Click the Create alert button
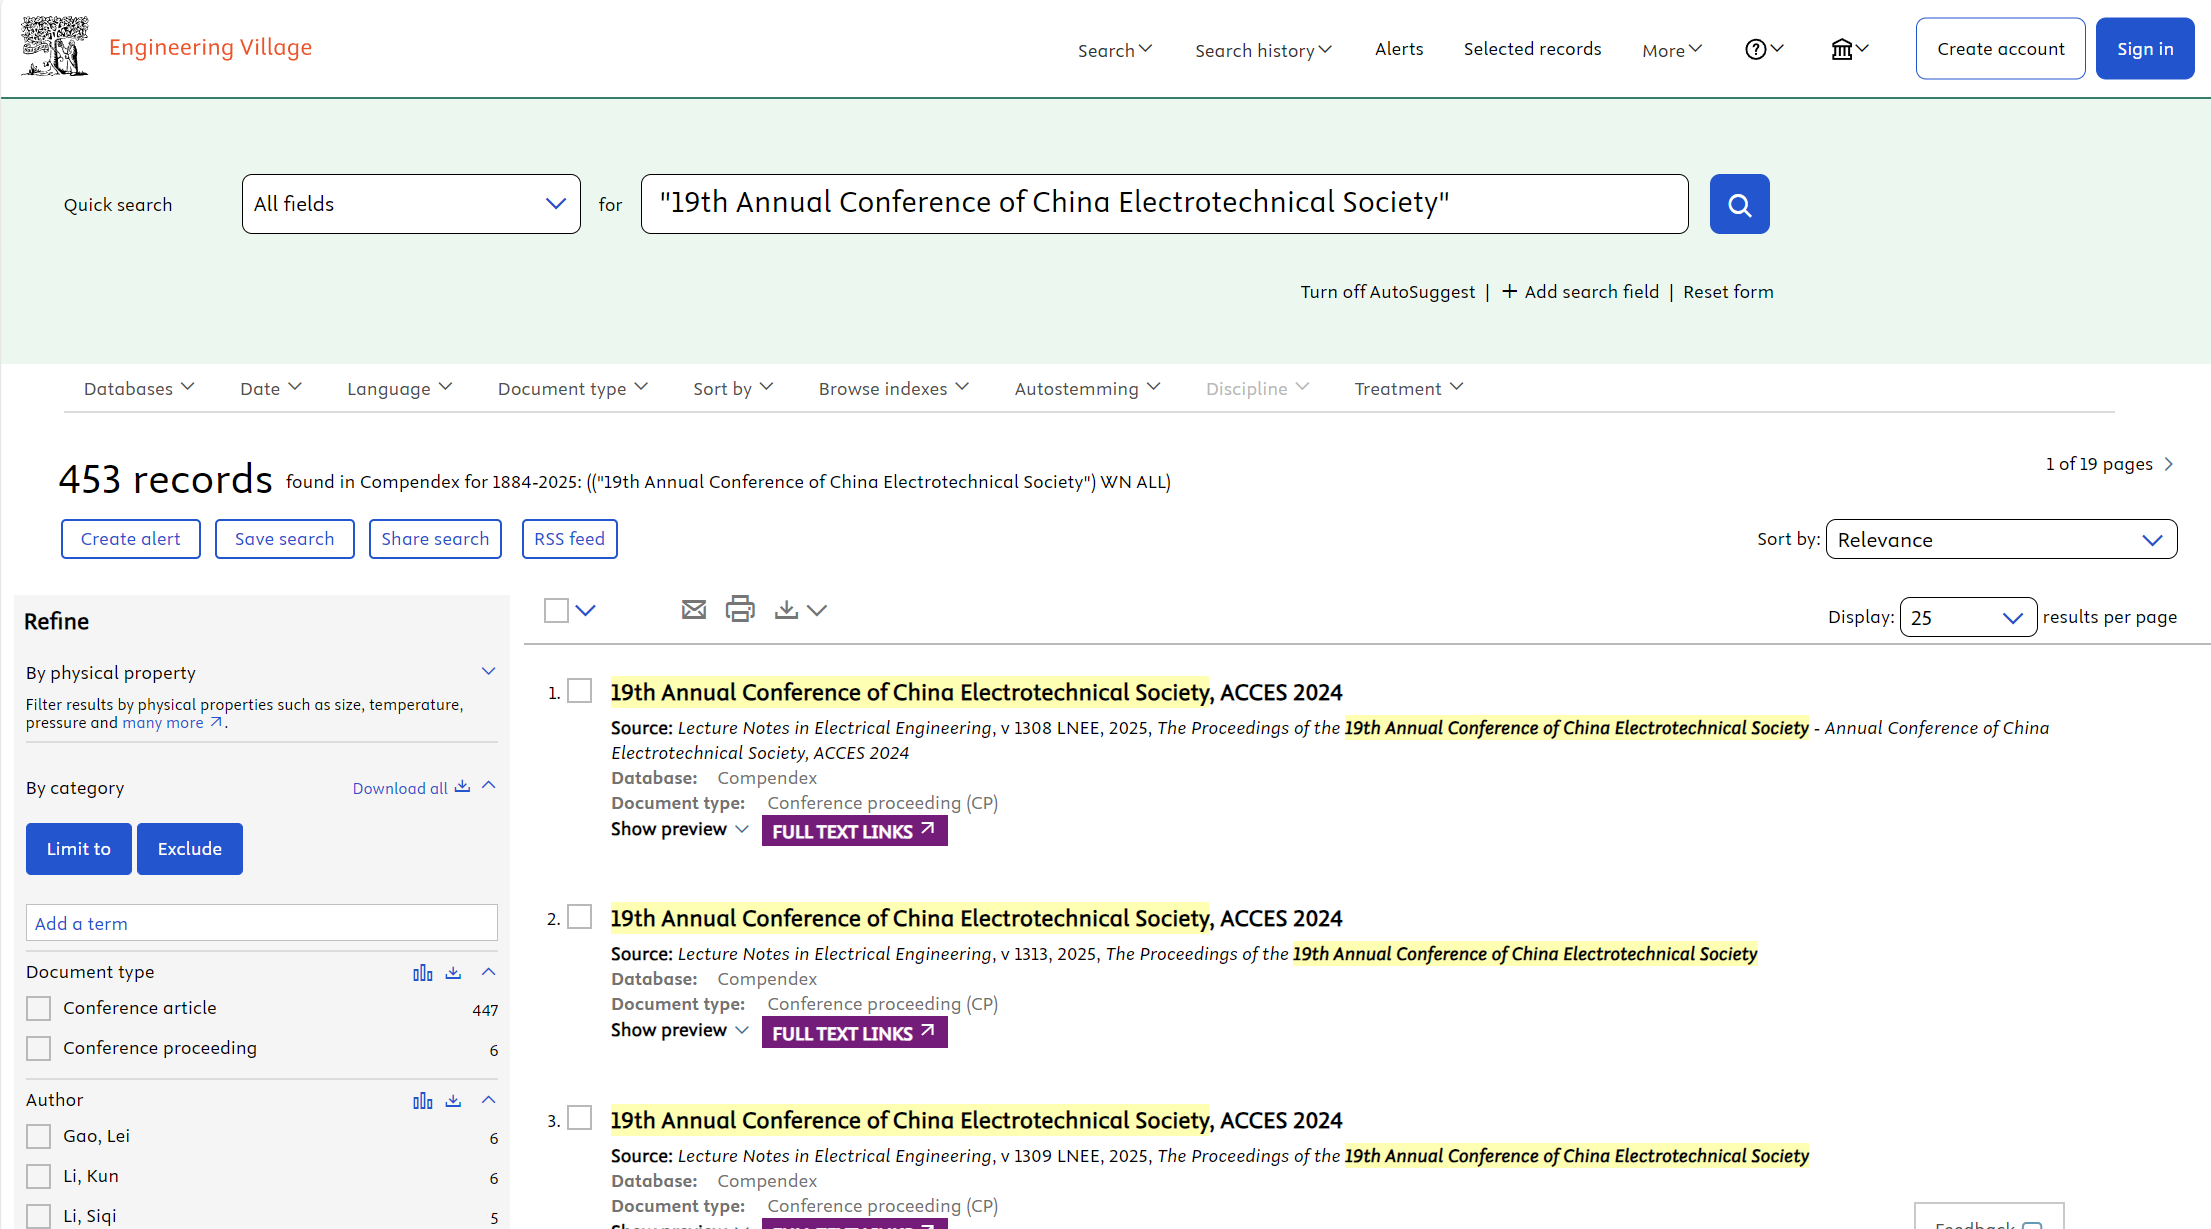Viewport: 2211px width, 1229px height. coord(130,539)
